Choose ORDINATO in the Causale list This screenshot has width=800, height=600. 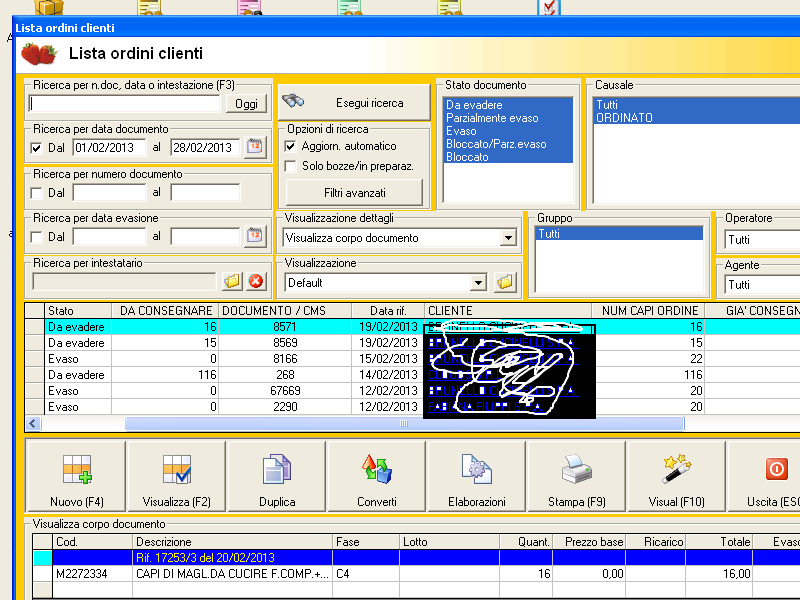(624, 118)
